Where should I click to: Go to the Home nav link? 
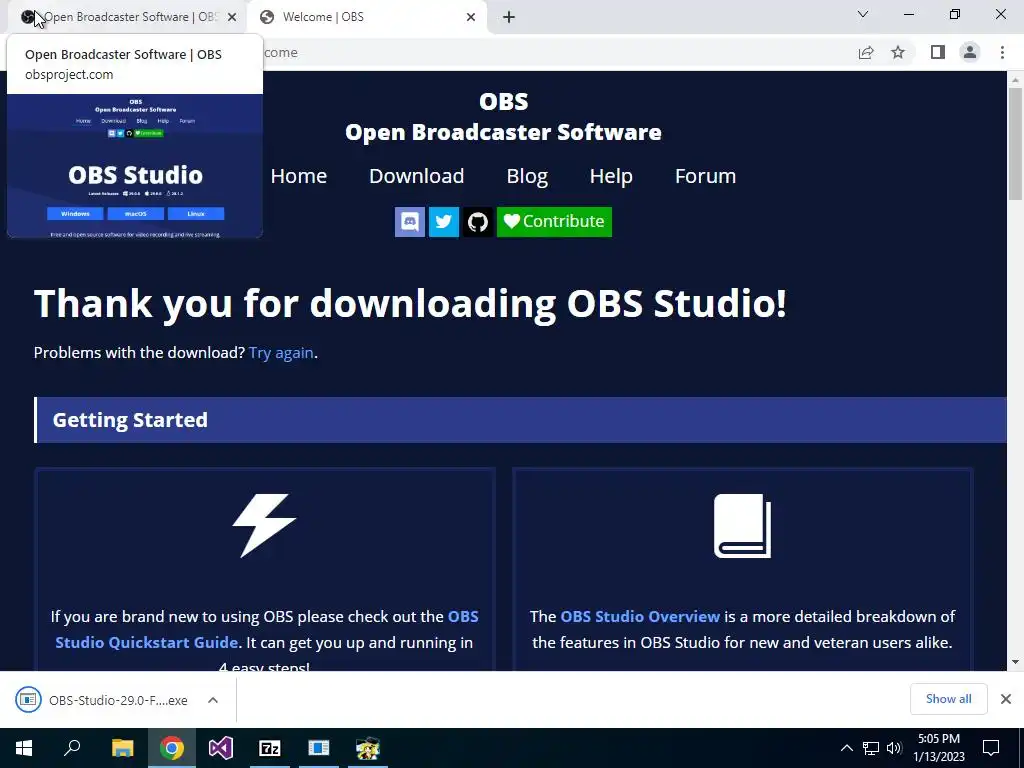[298, 176]
